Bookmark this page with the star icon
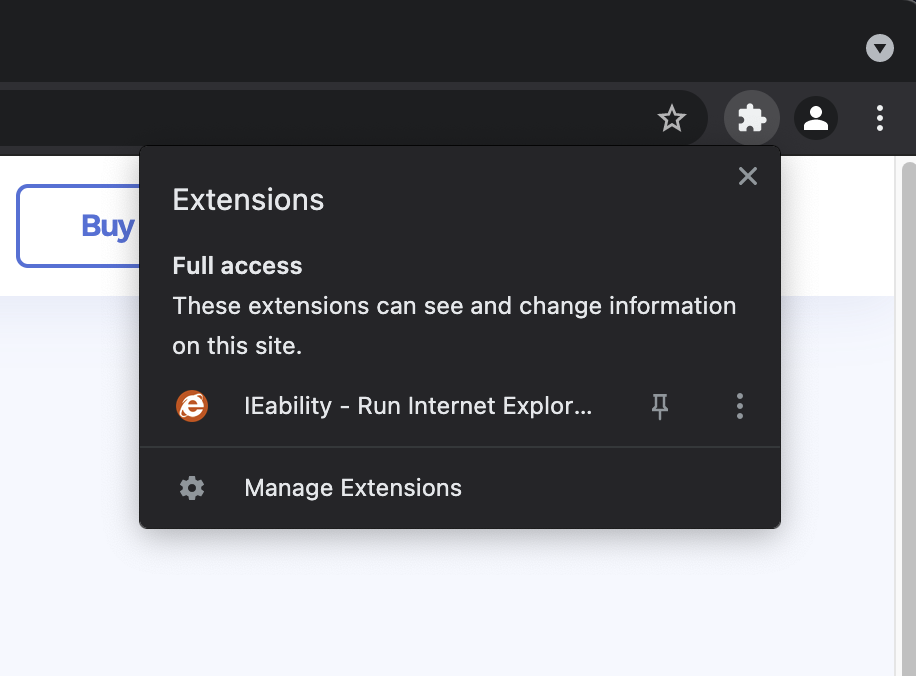The width and height of the screenshot is (916, 676). point(671,119)
